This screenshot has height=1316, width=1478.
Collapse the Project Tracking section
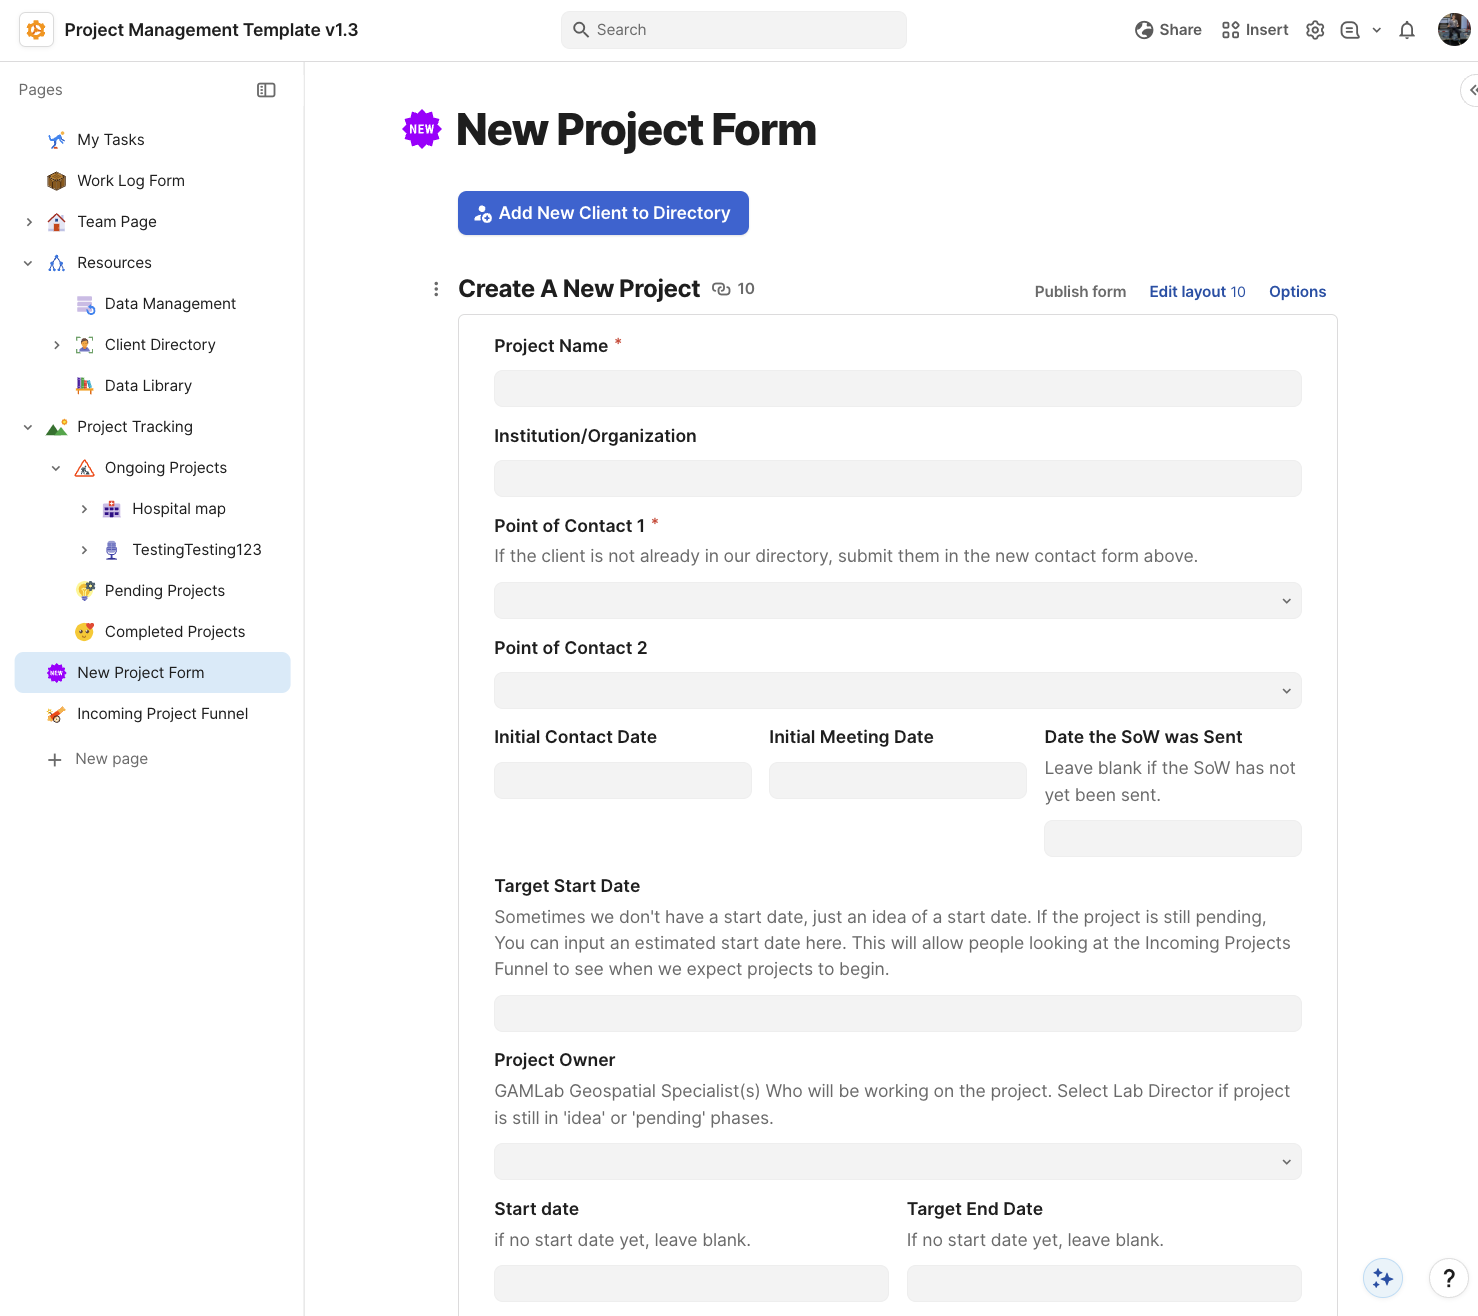[x=27, y=426]
